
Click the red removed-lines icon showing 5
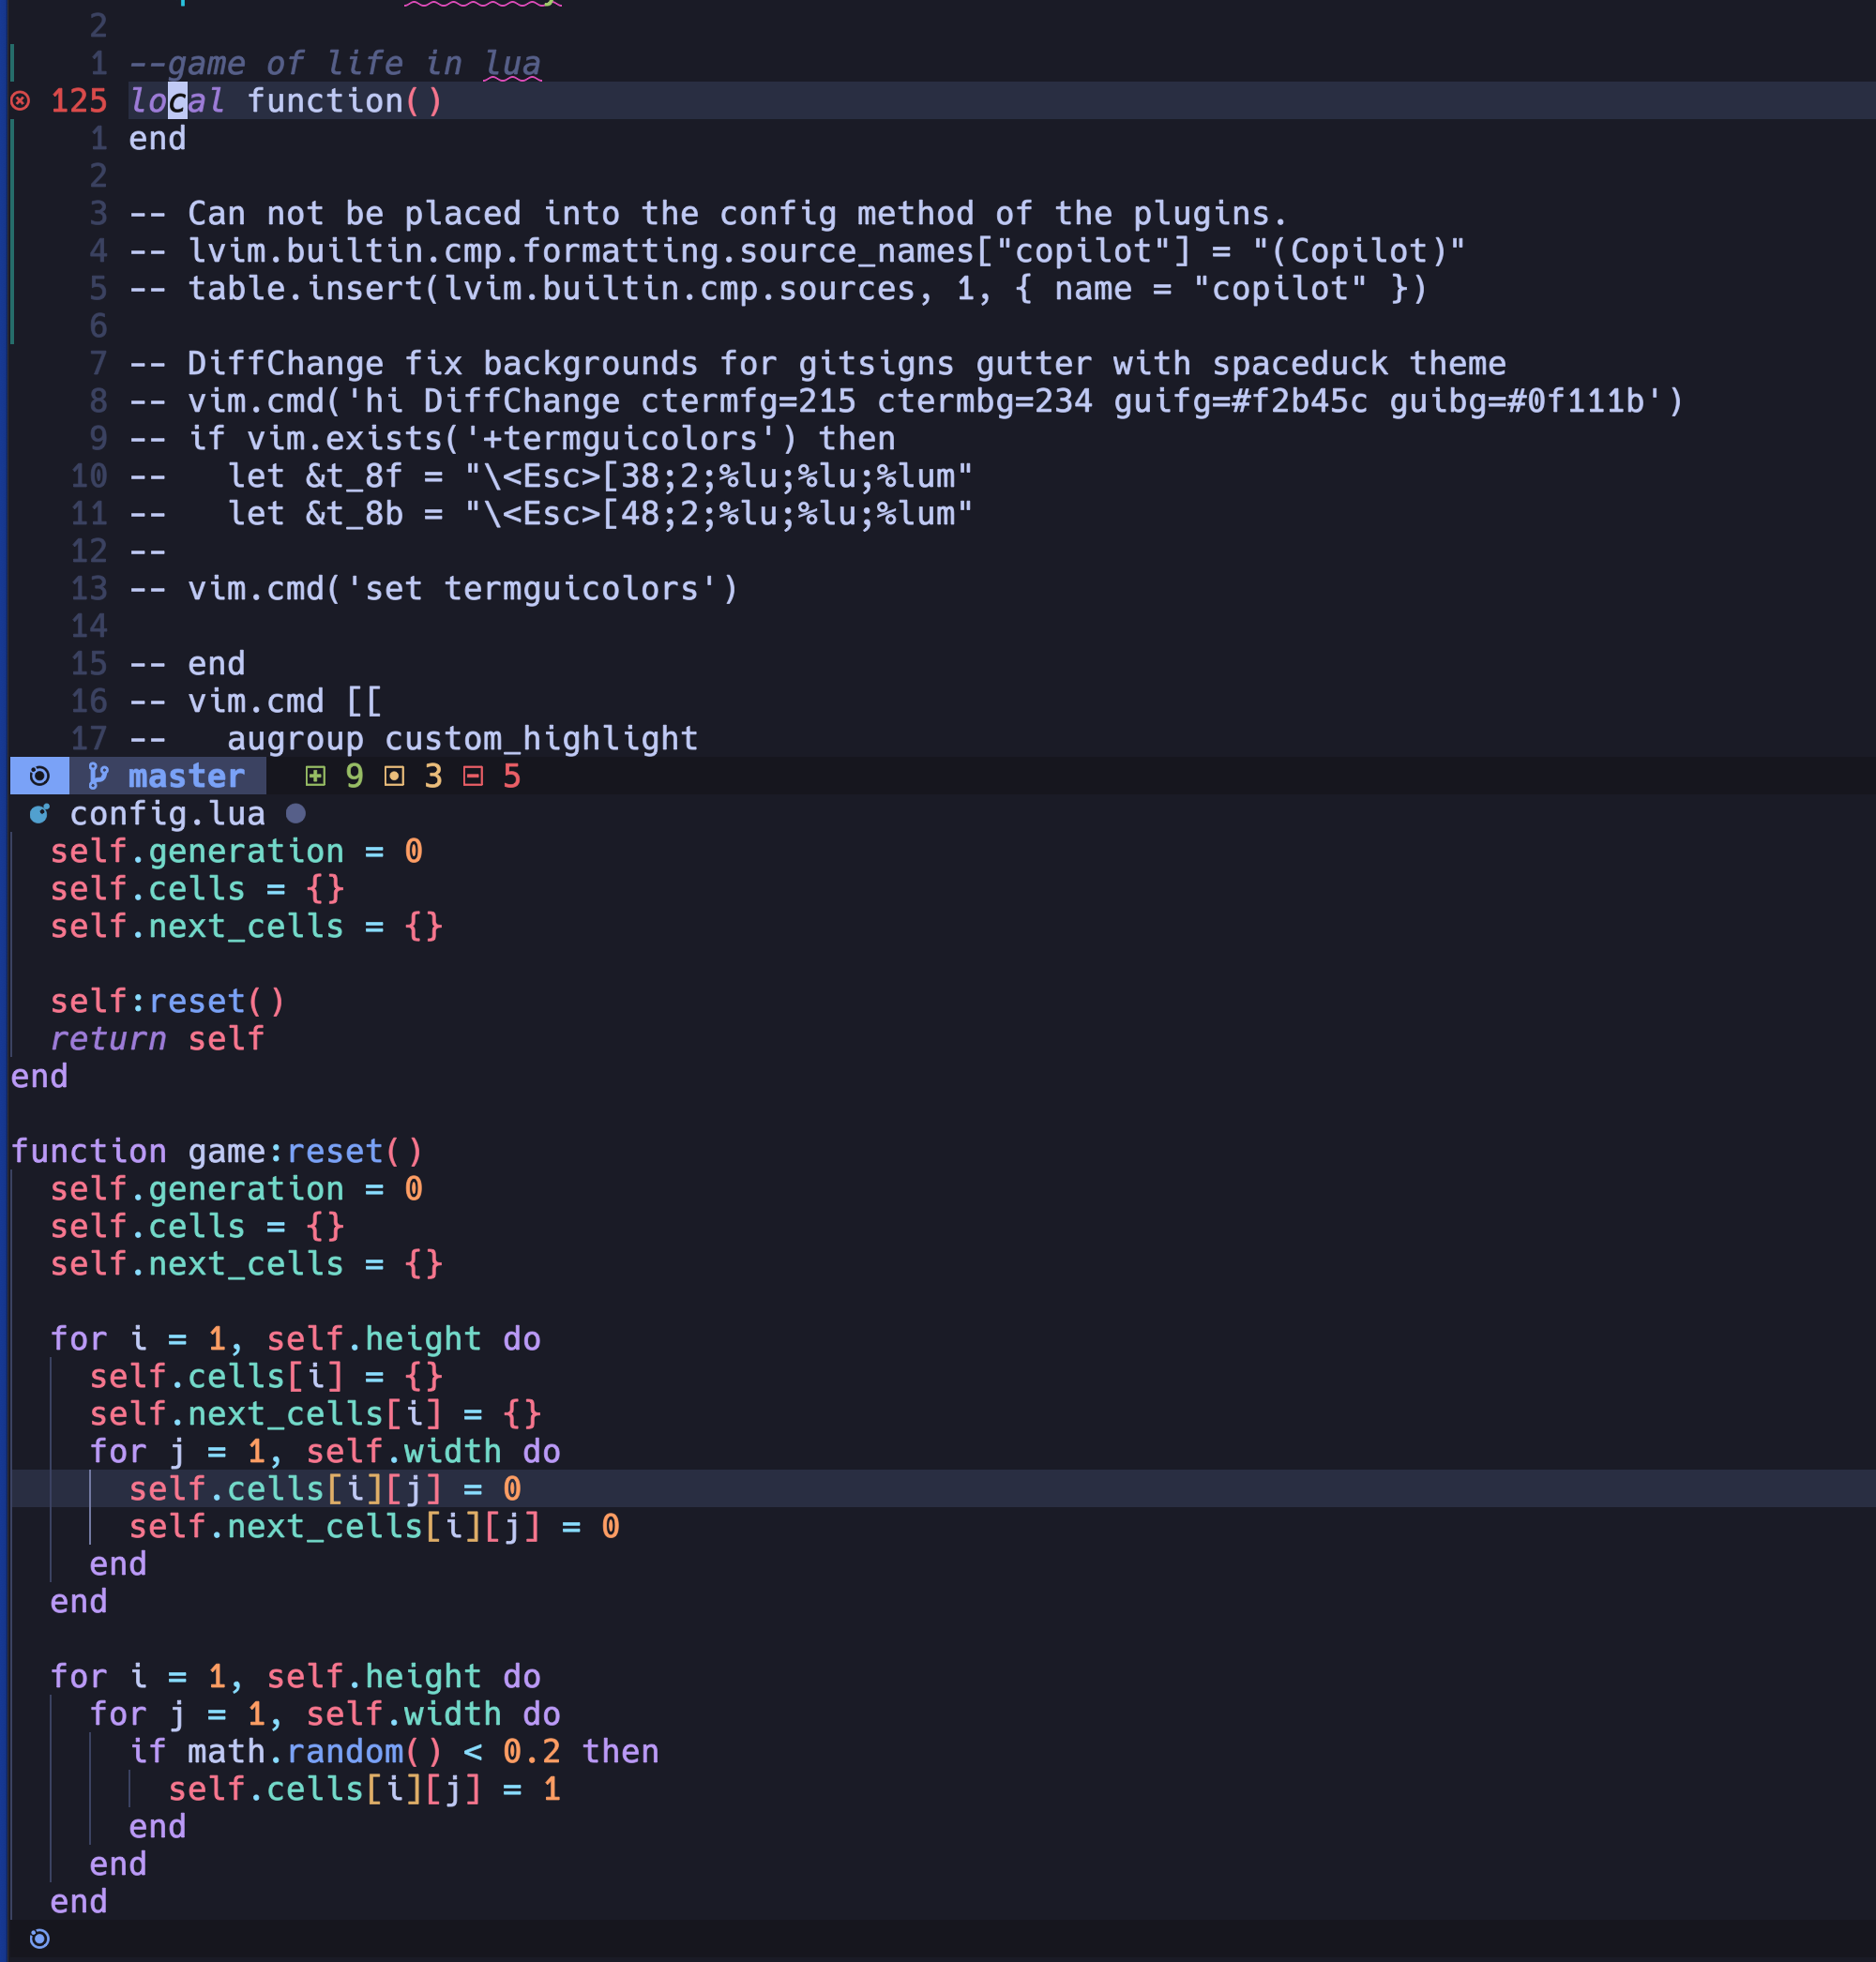pos(474,776)
